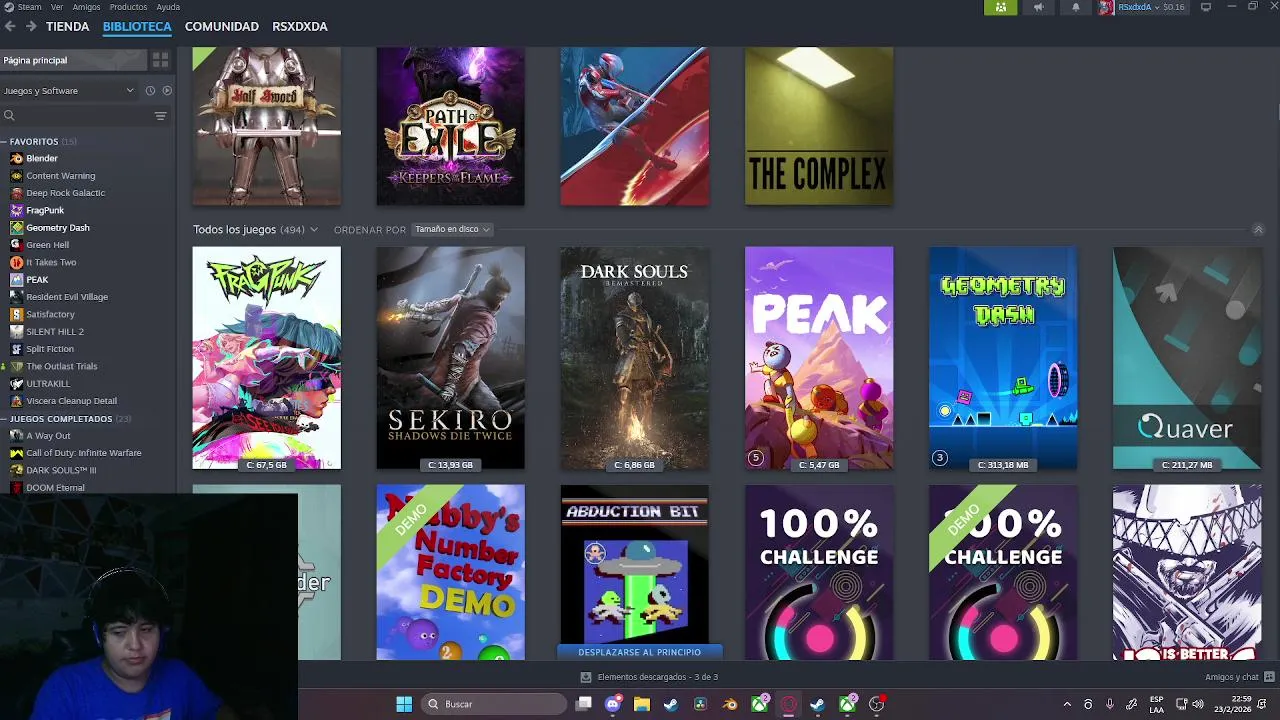Open the Half Sword game cover
1280x720 pixels.
(266, 126)
